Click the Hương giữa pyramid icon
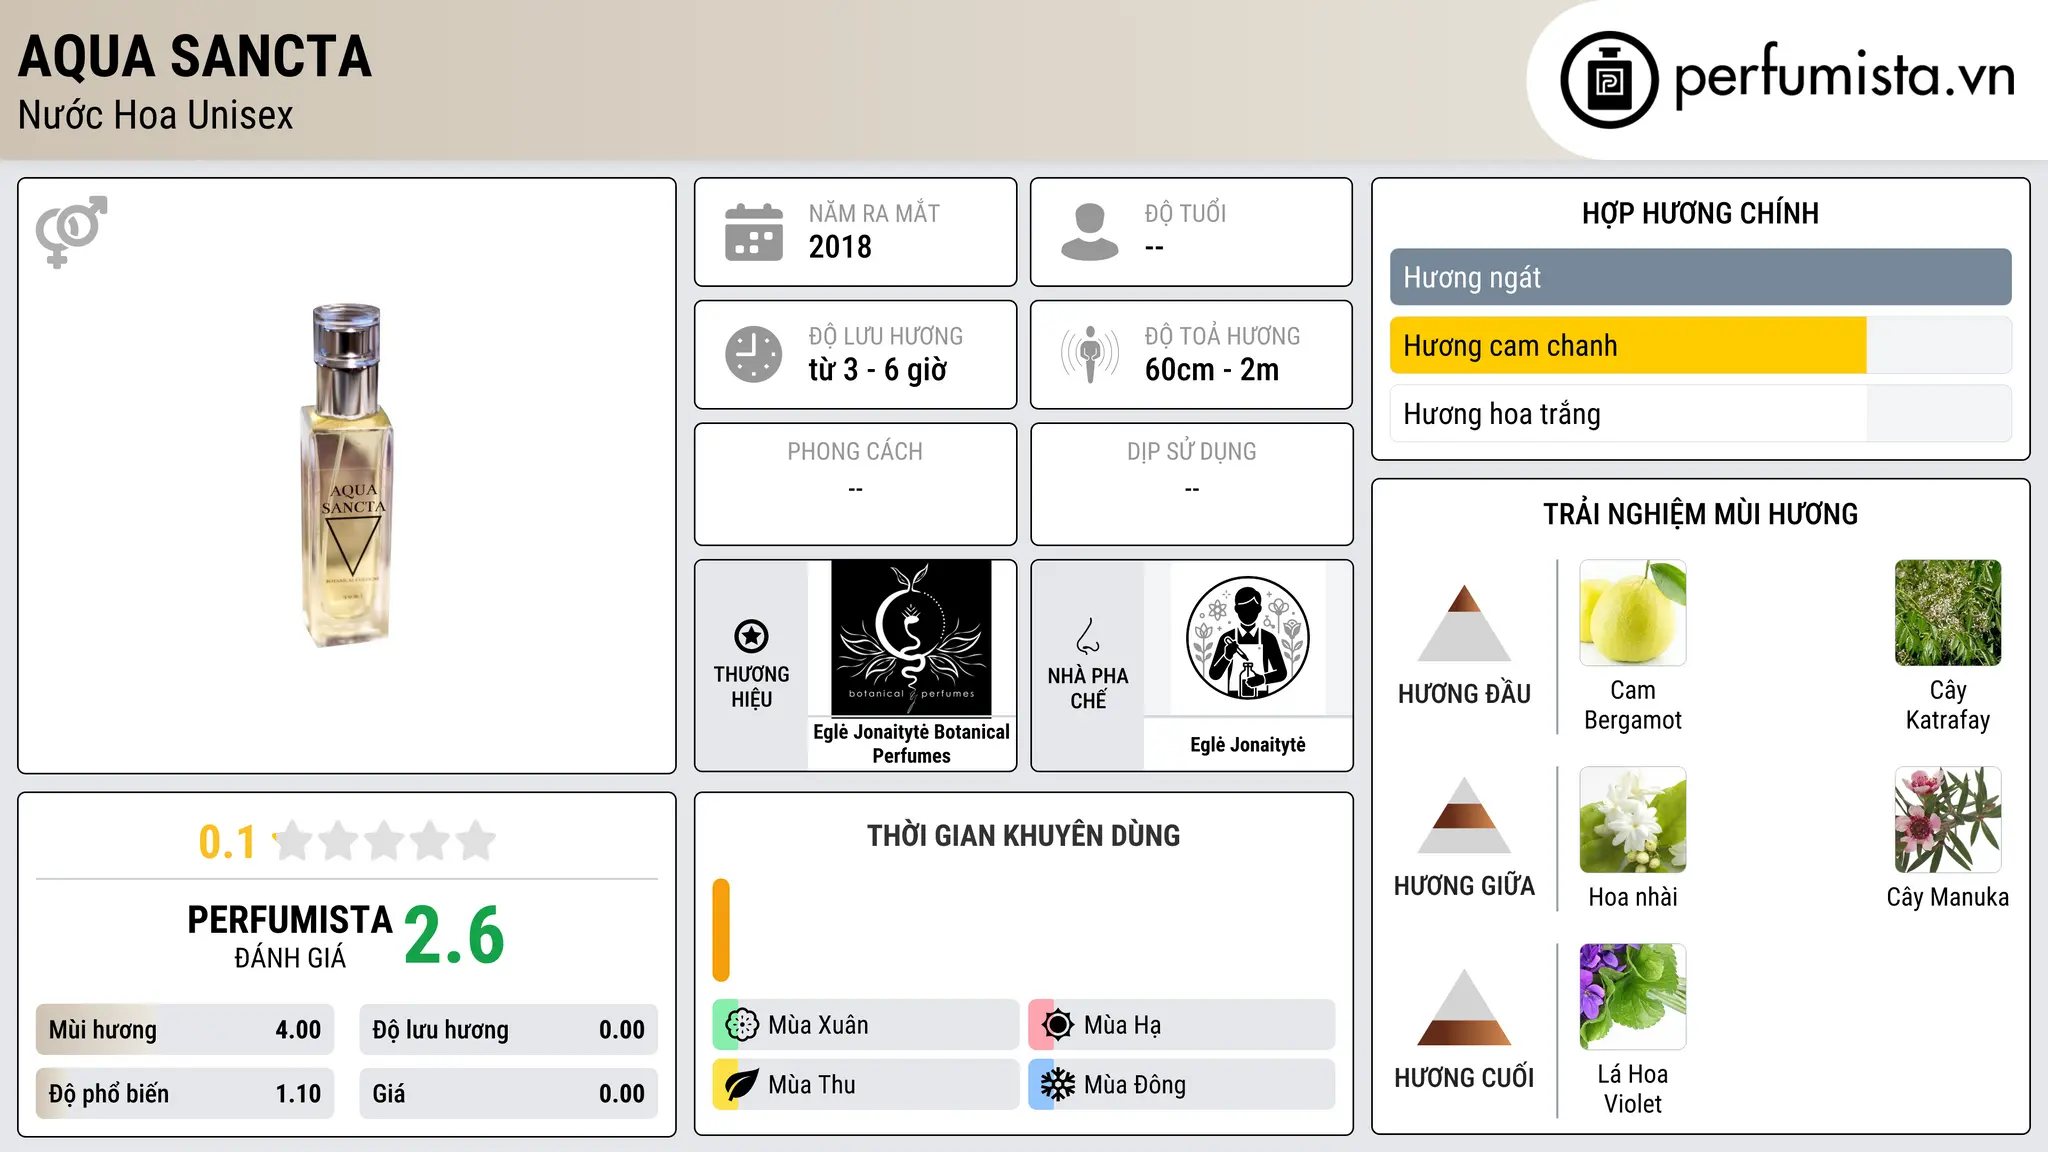 (x=1465, y=815)
